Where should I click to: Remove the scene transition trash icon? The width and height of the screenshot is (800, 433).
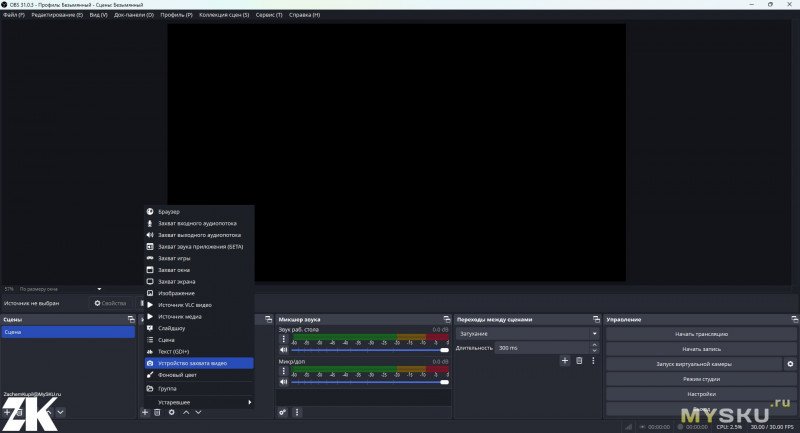click(579, 361)
